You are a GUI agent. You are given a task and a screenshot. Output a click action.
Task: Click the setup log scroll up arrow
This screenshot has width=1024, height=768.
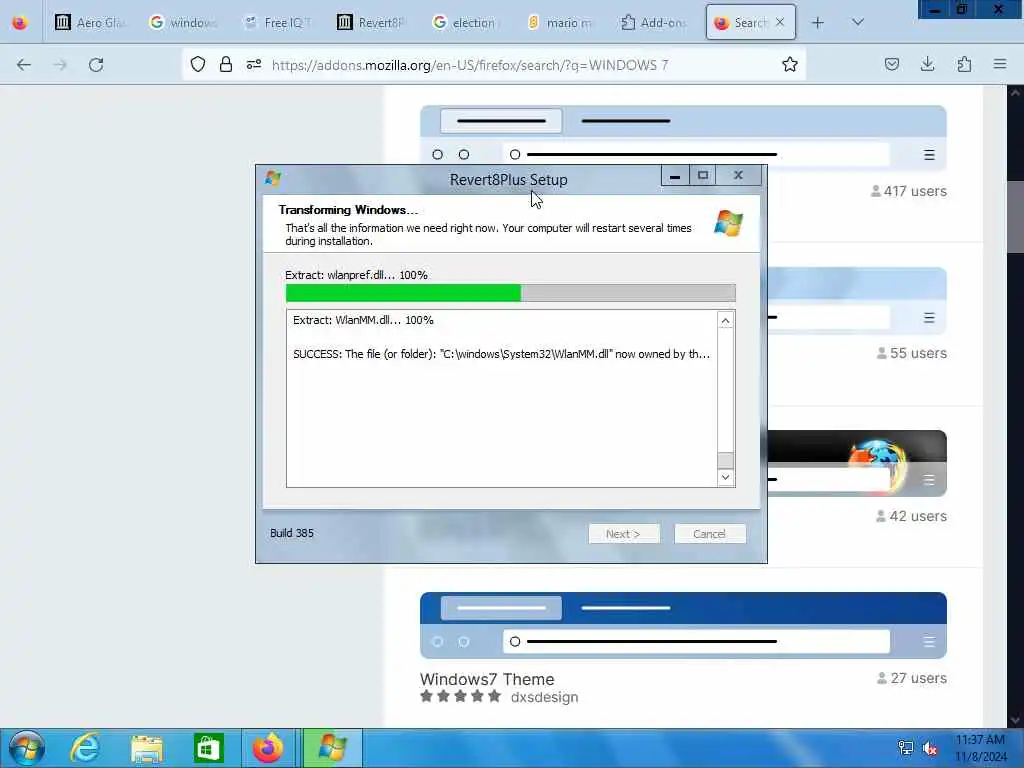725,320
